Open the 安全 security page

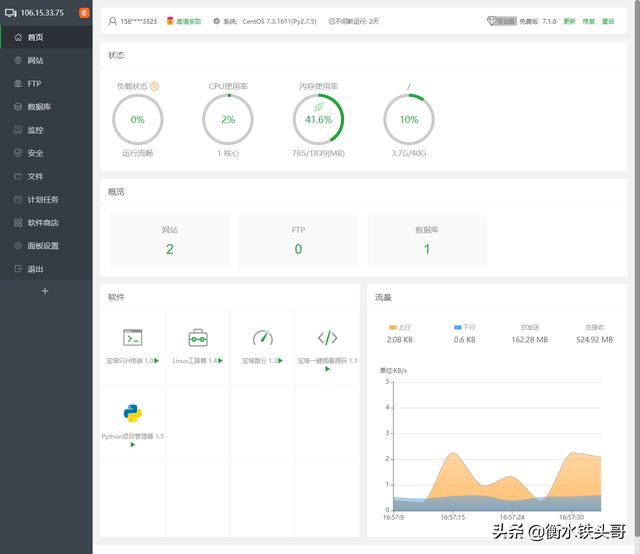coord(46,153)
